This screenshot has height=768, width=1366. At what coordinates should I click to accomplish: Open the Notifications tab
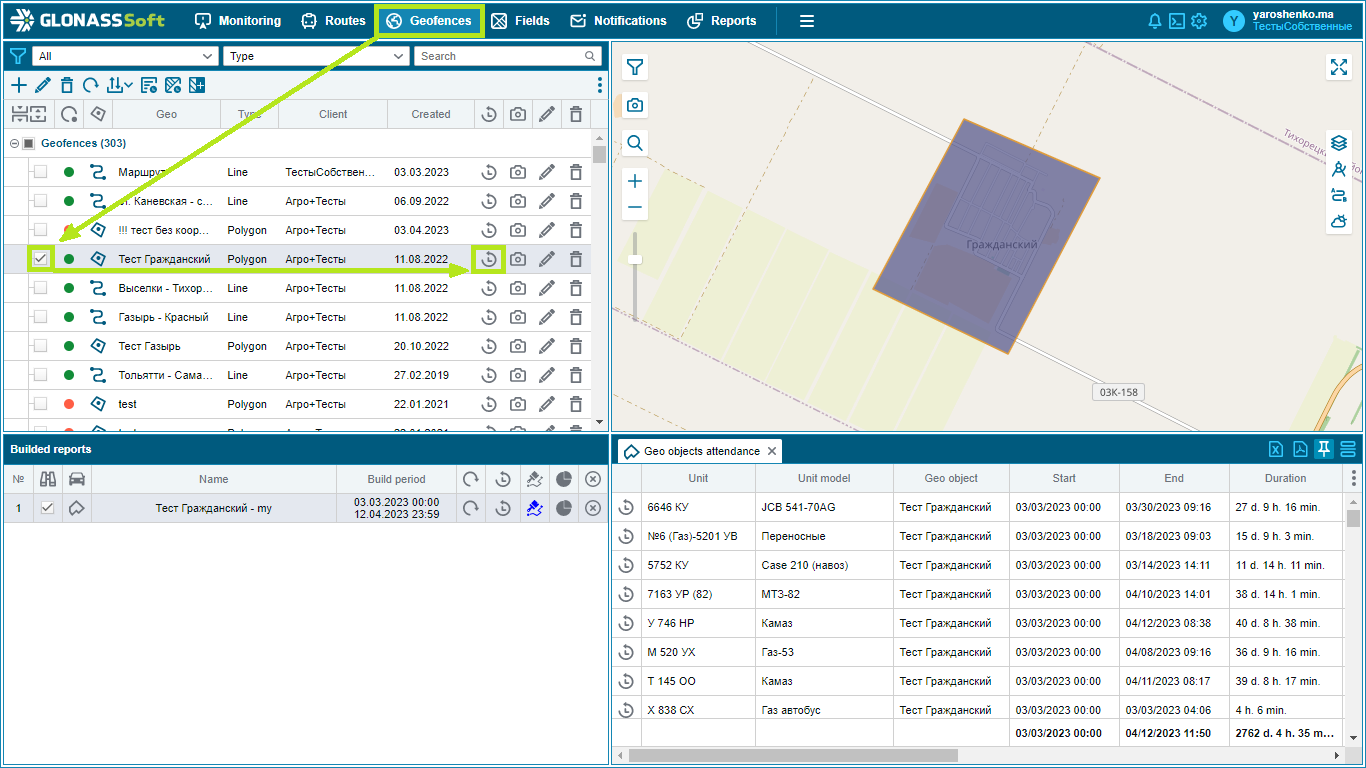pyautogui.click(x=618, y=20)
